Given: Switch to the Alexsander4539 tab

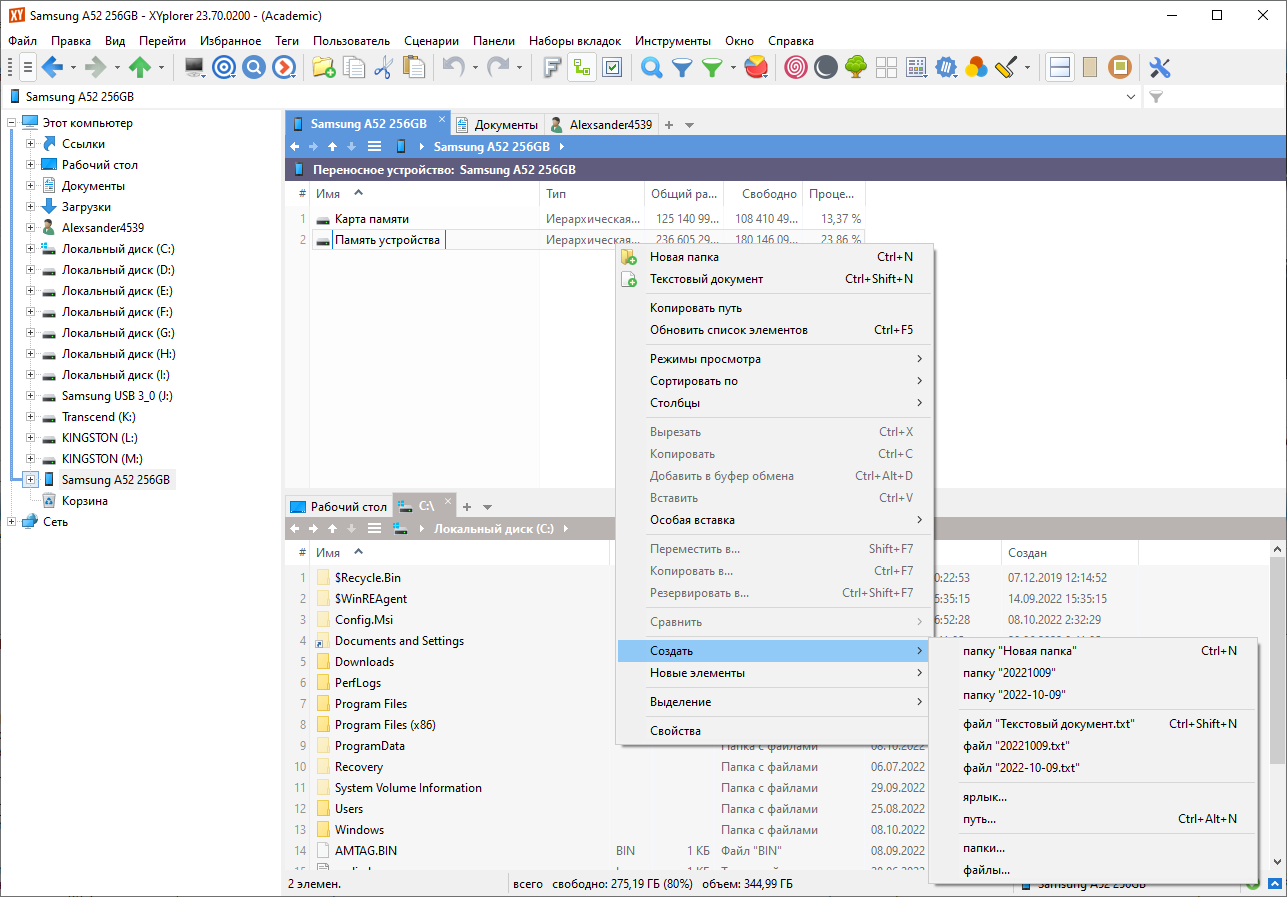Looking at the screenshot, I should (x=601, y=125).
